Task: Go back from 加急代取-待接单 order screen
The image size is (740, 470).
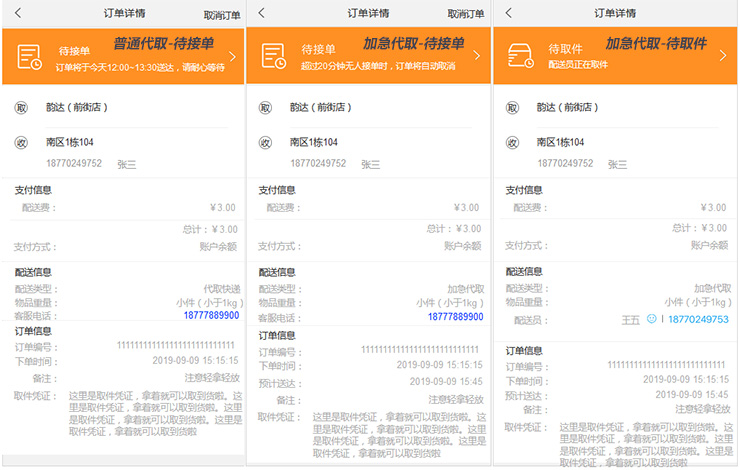Action: [x=262, y=13]
